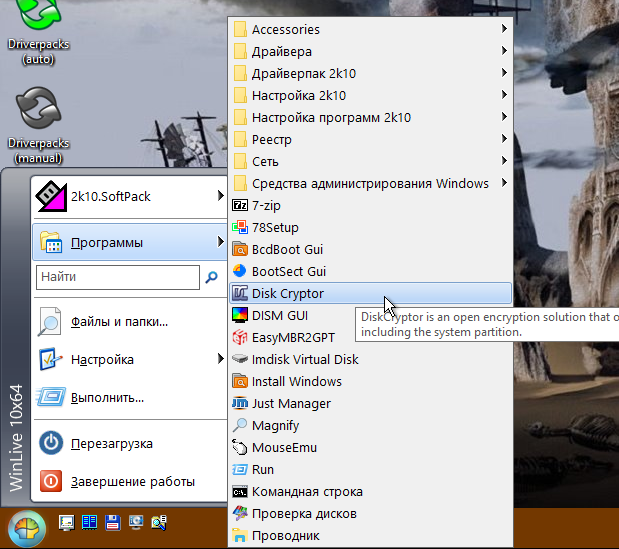Click the Run program icon

pos(240,470)
